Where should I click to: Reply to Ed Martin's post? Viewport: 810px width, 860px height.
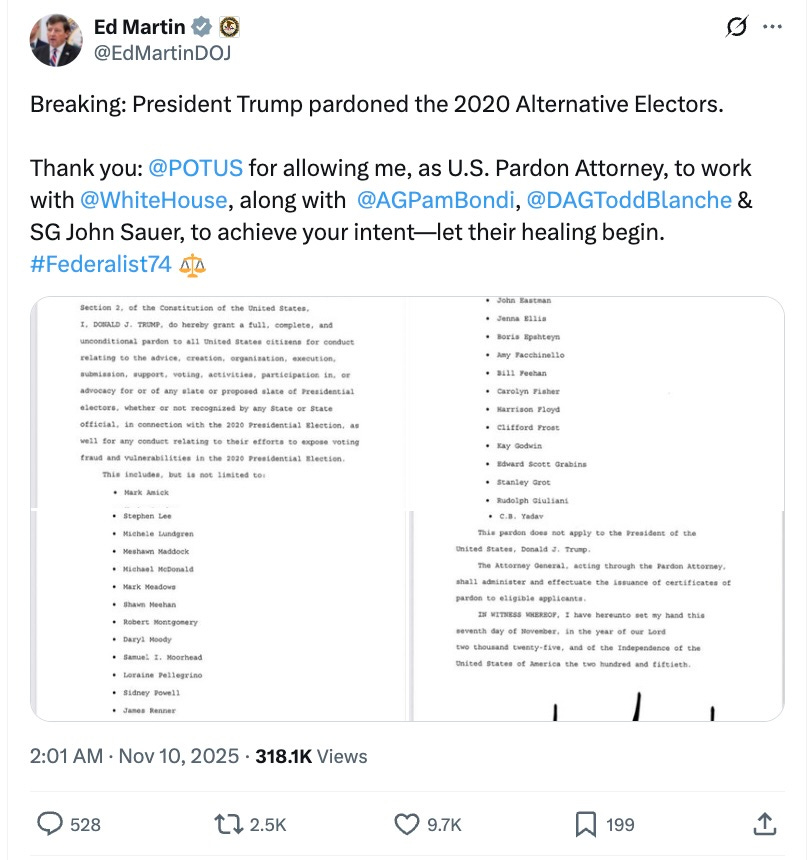[52, 824]
